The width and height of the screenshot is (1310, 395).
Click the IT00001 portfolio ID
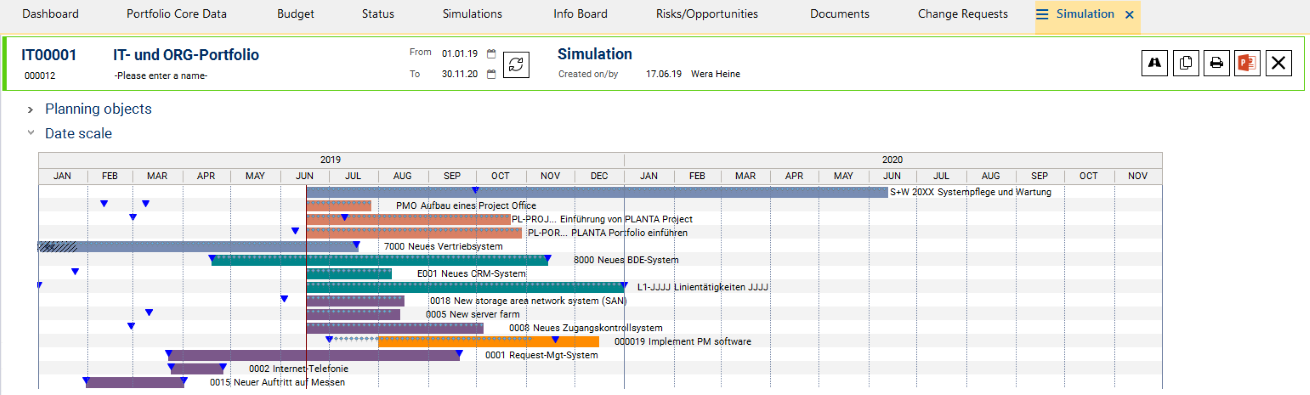(49, 55)
